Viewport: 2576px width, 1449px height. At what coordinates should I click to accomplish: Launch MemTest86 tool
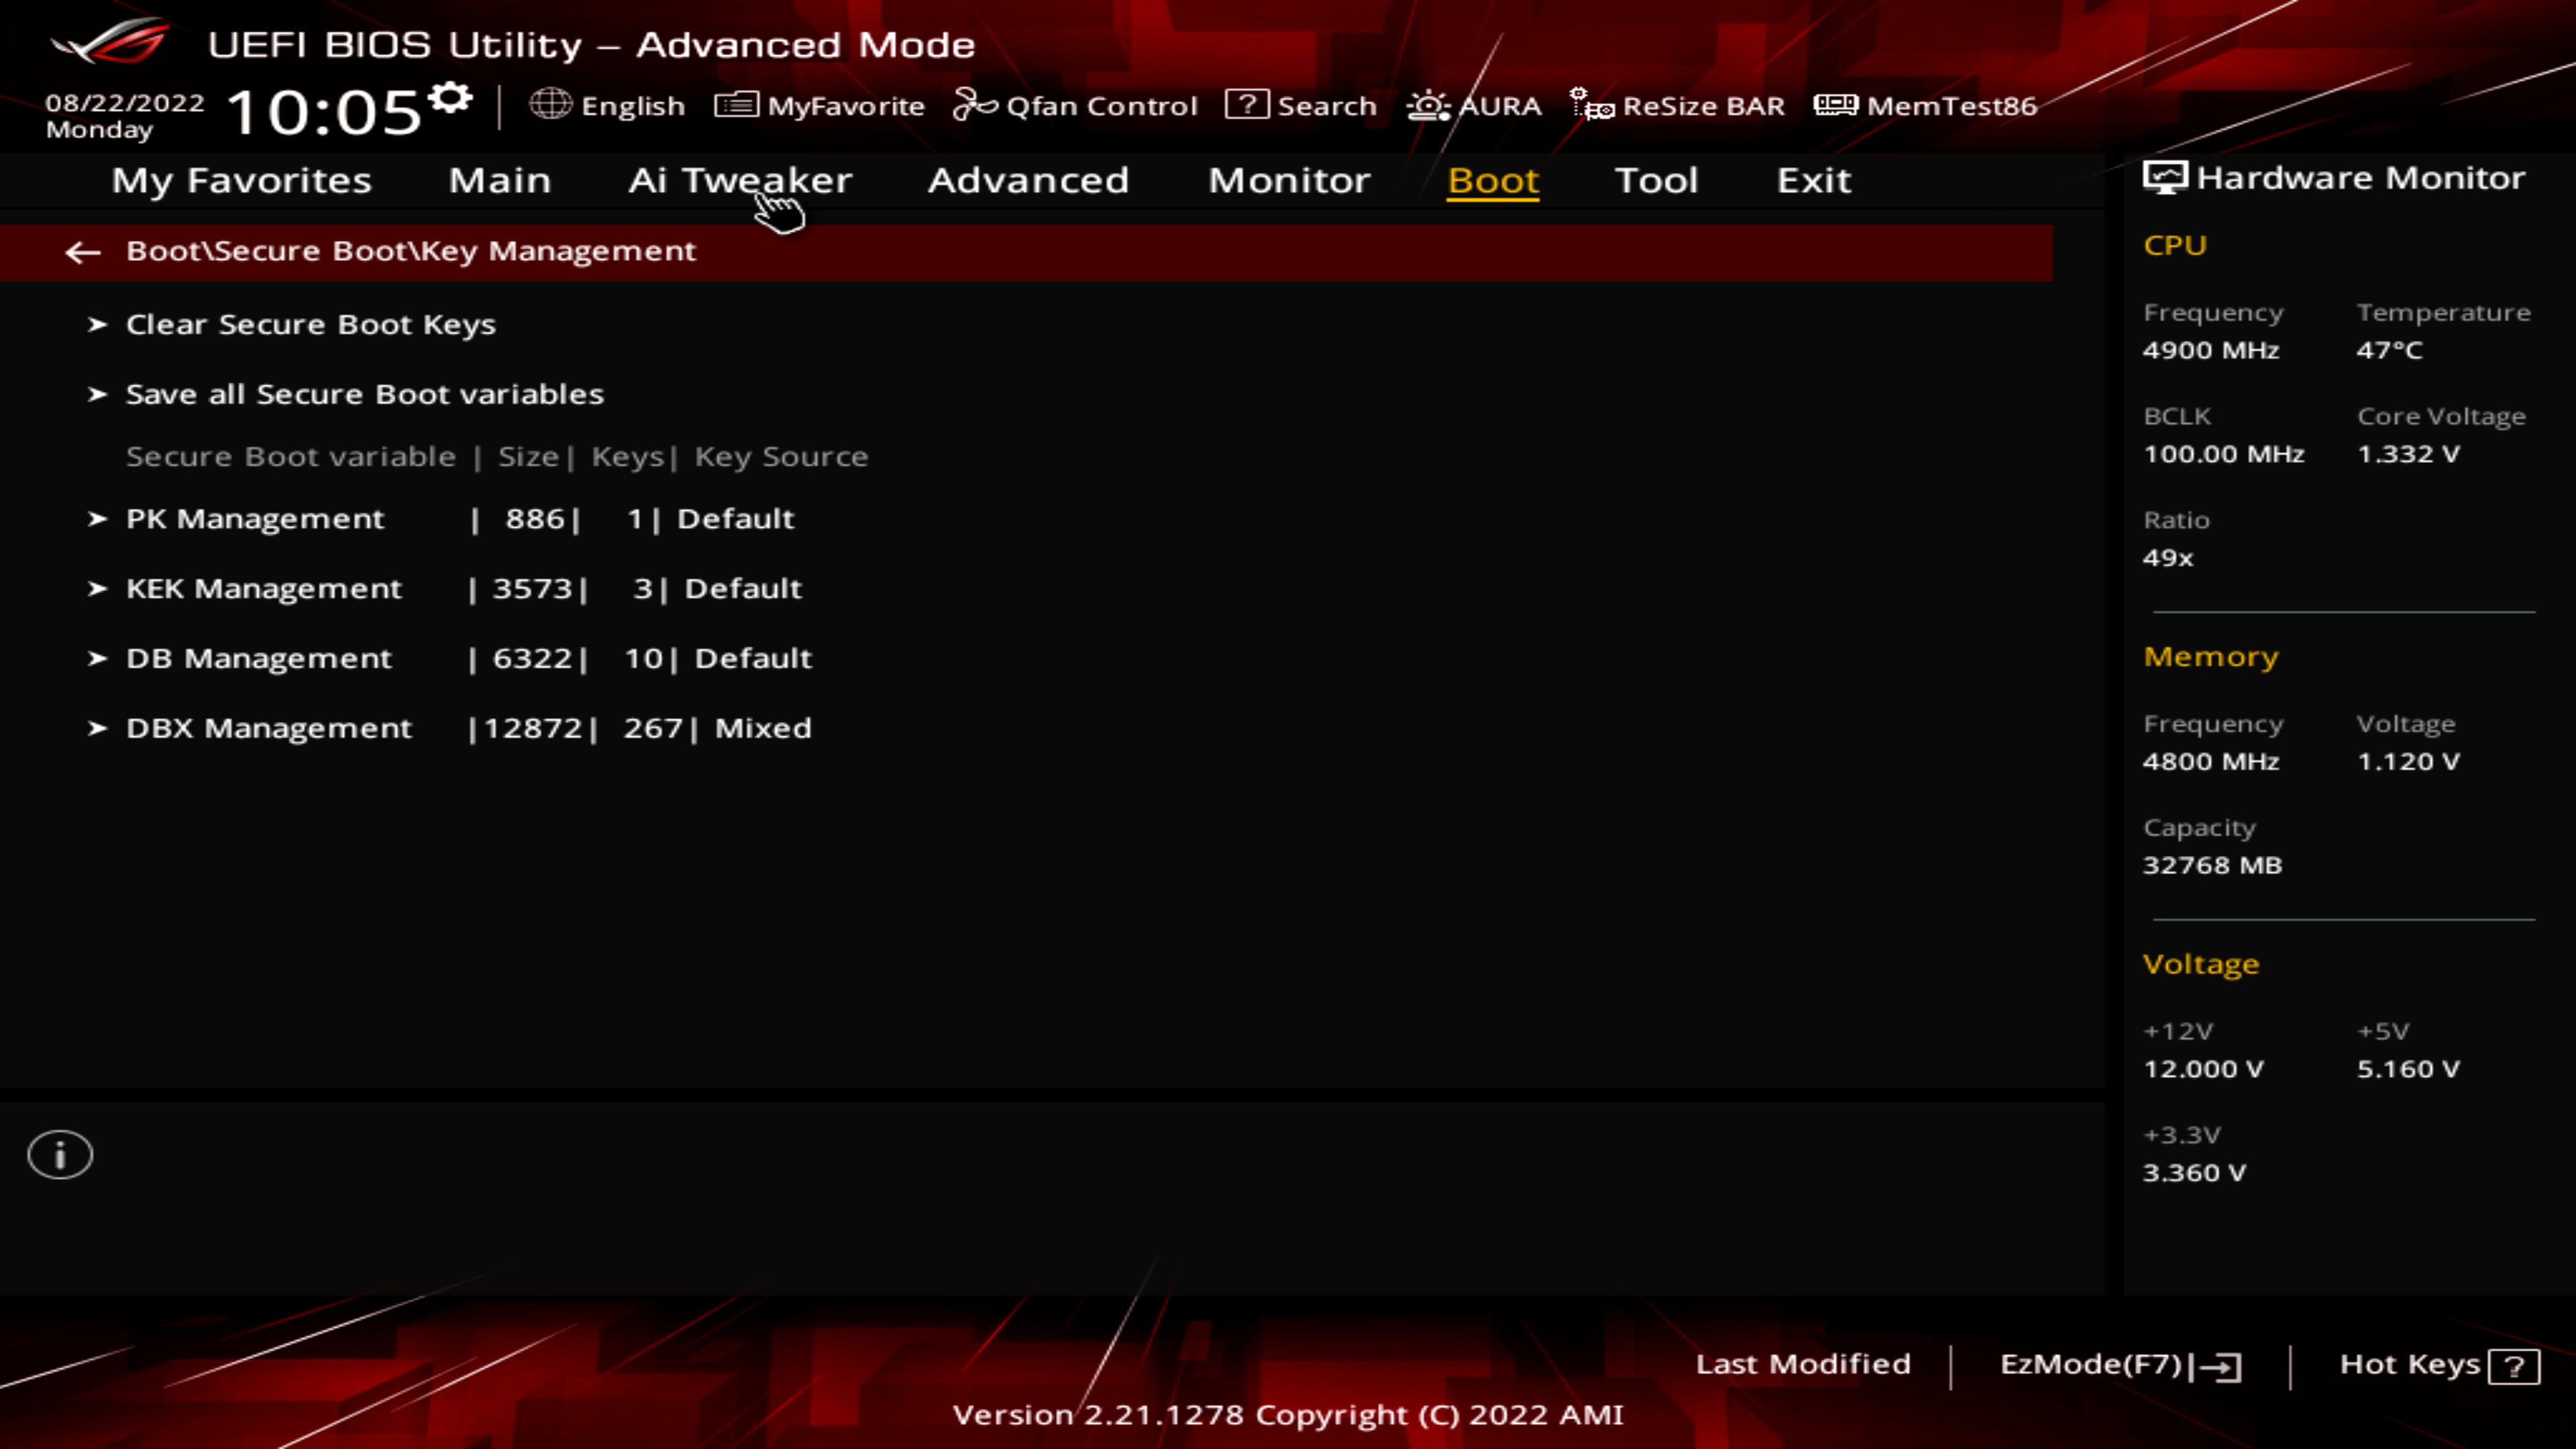click(1929, 105)
